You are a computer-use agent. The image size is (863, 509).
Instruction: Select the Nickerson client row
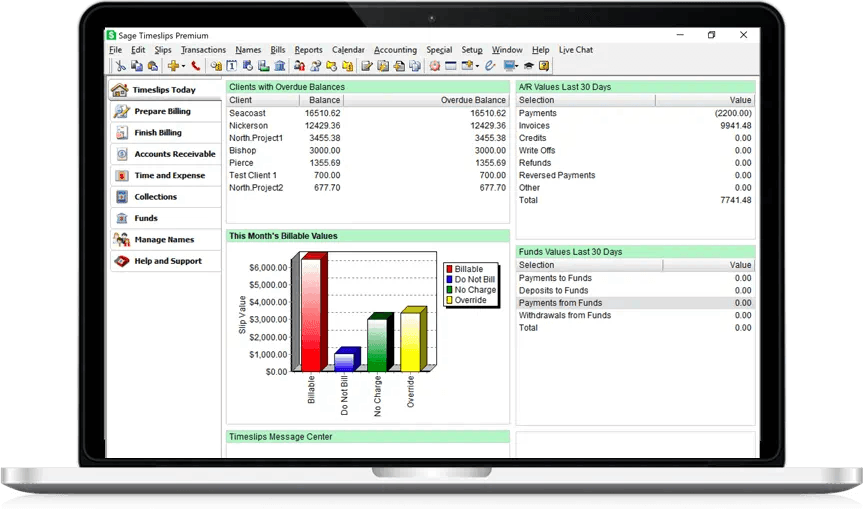point(368,125)
